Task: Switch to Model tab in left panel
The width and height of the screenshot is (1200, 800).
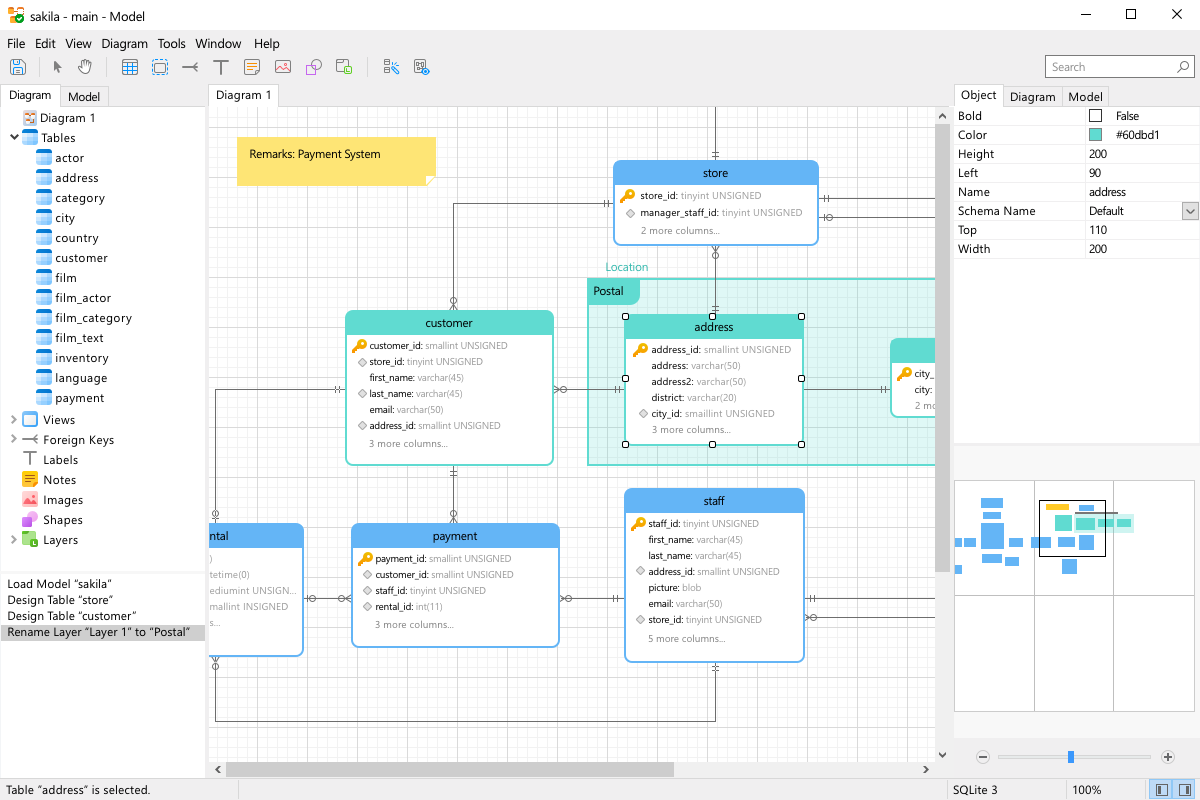Action: [84, 97]
